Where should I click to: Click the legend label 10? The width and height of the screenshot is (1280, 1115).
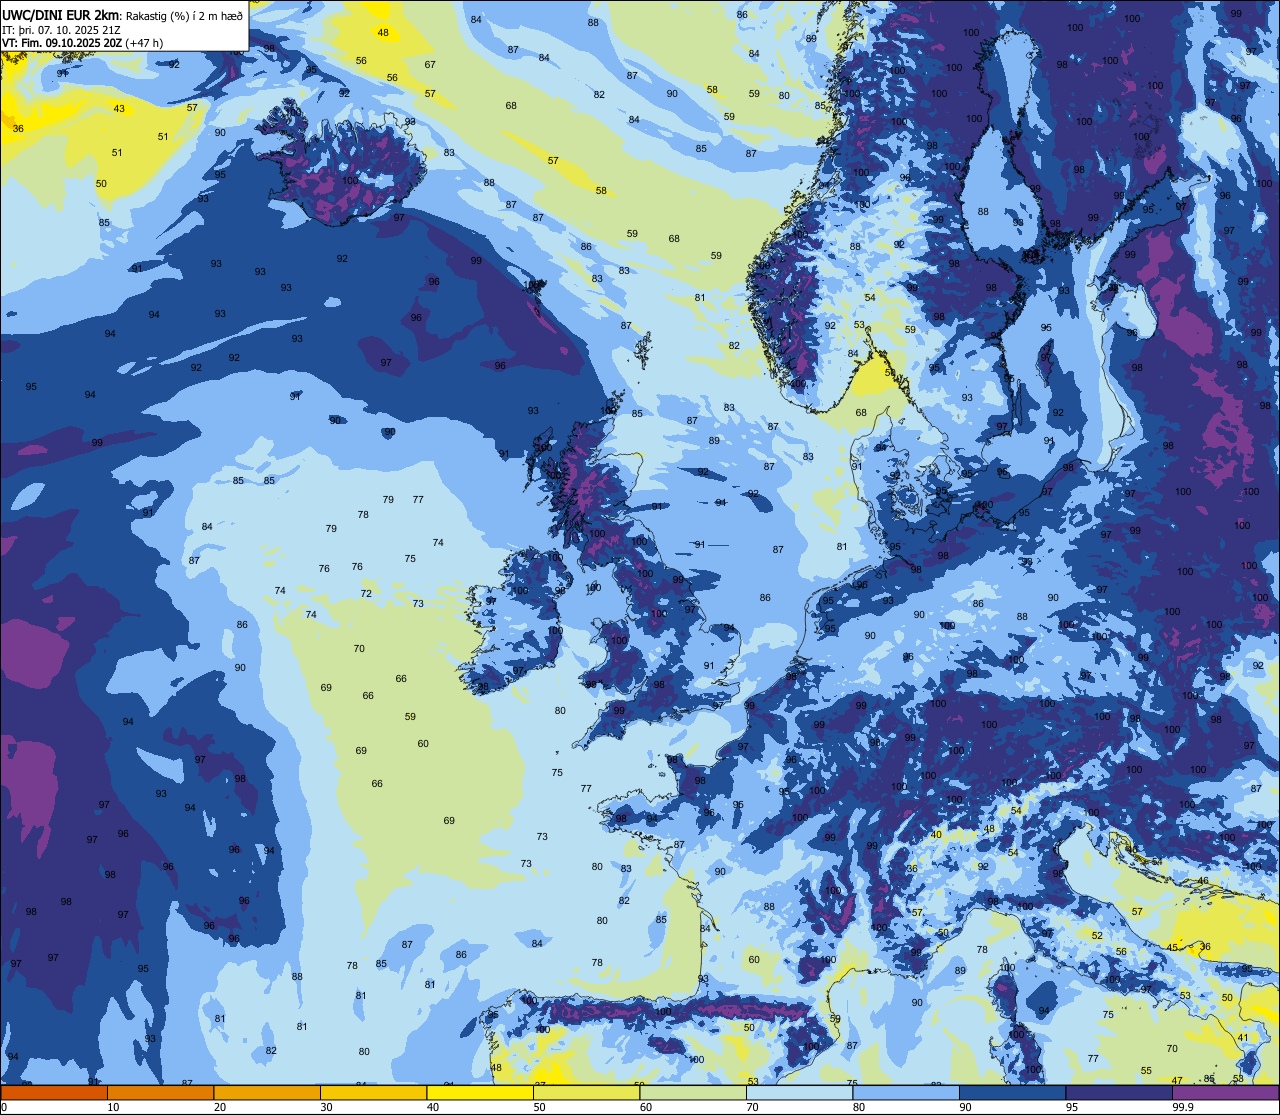(x=113, y=1107)
